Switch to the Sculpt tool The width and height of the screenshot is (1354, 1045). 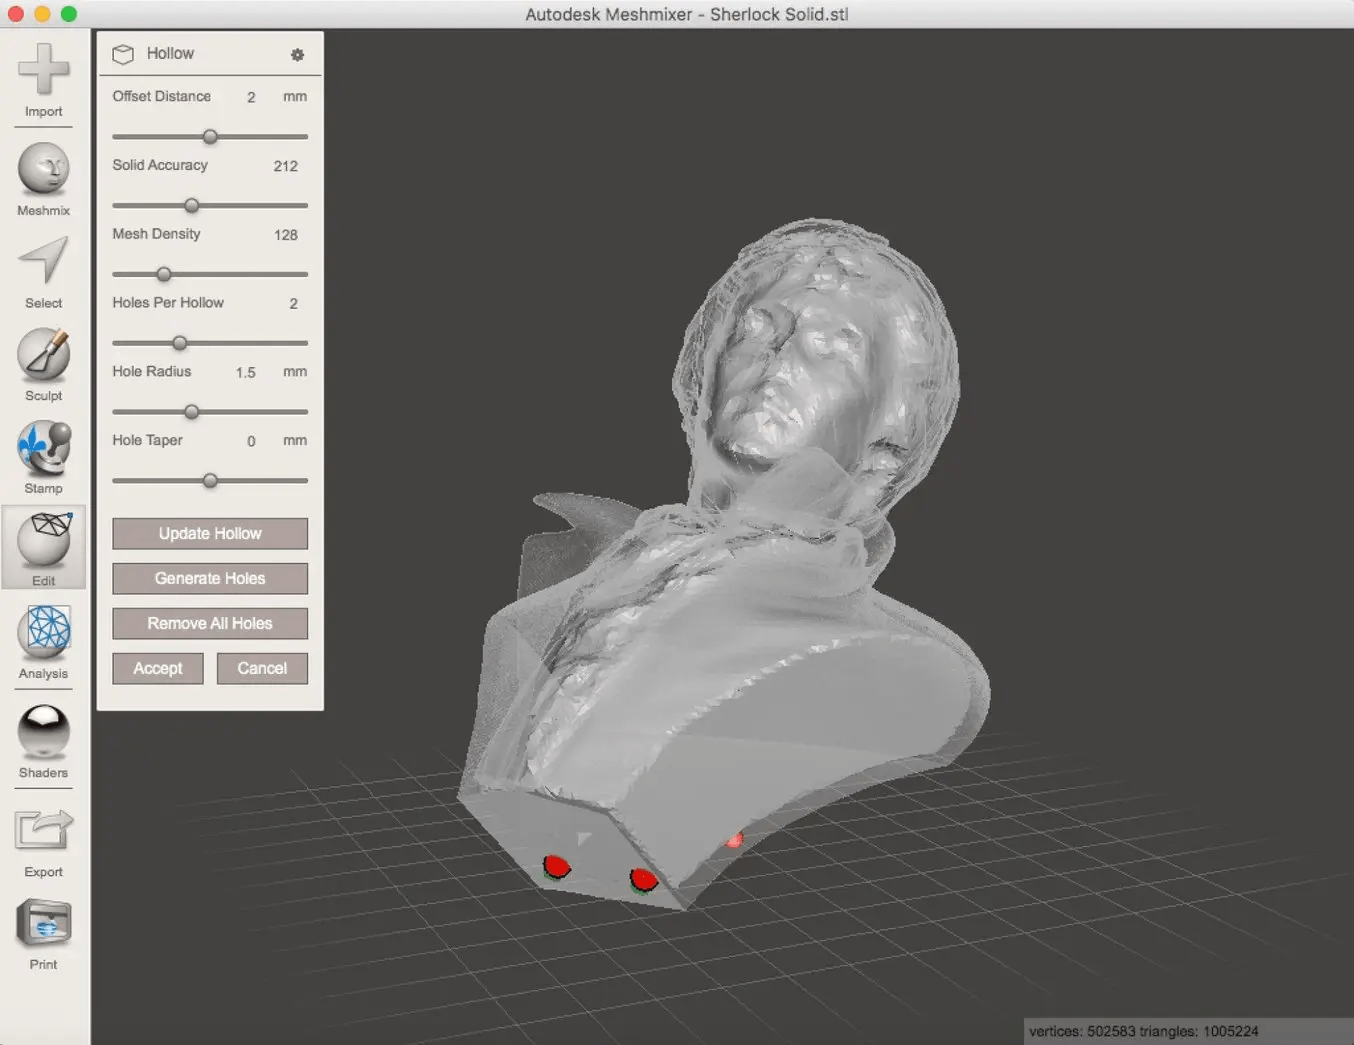coord(43,357)
